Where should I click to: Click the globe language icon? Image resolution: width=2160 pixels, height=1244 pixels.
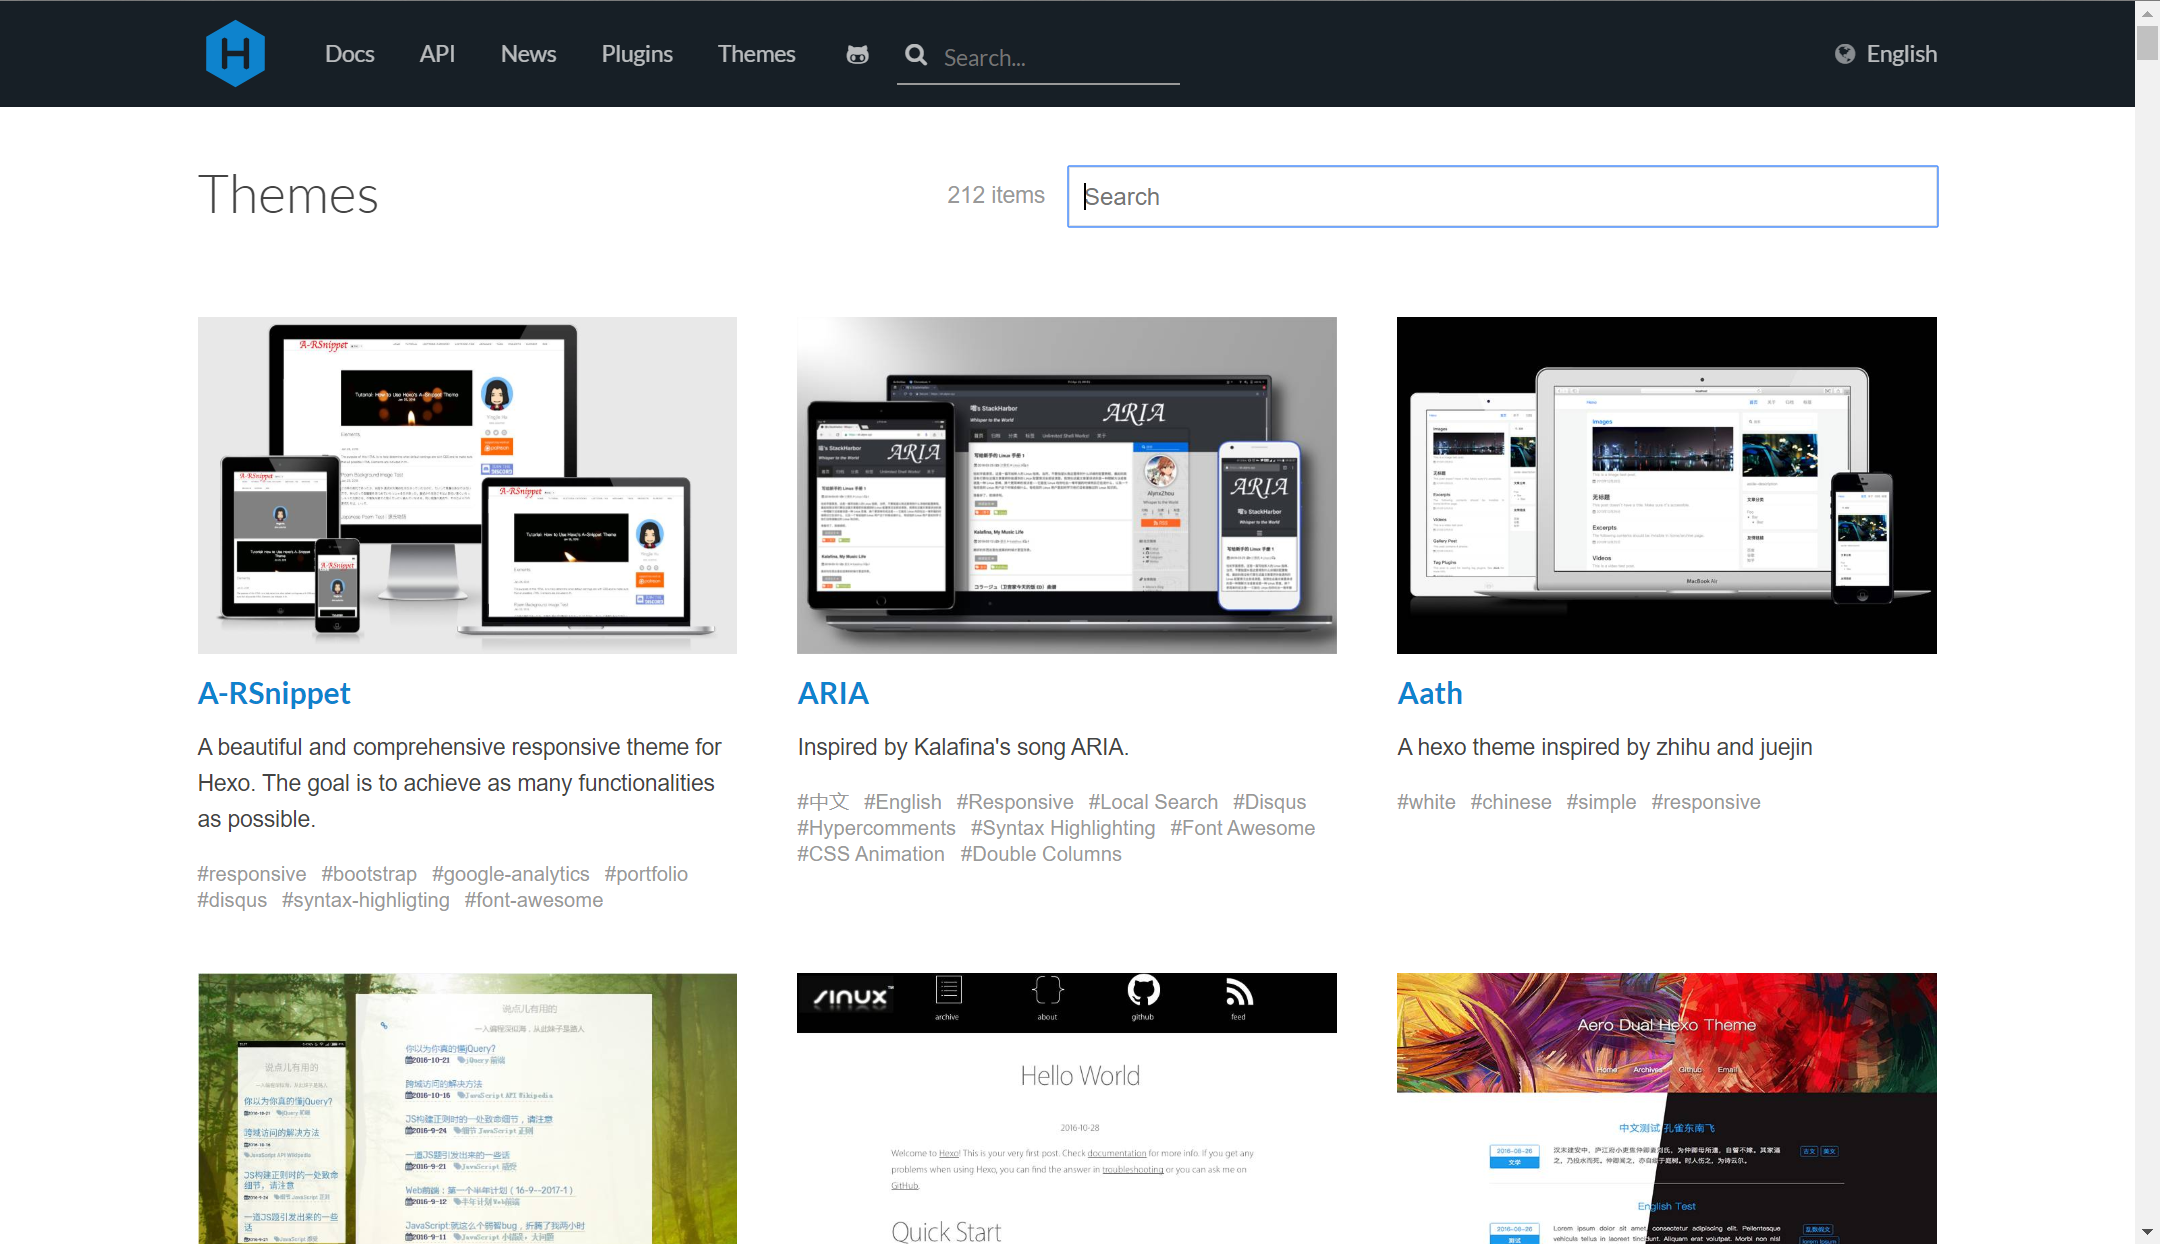[x=1844, y=54]
